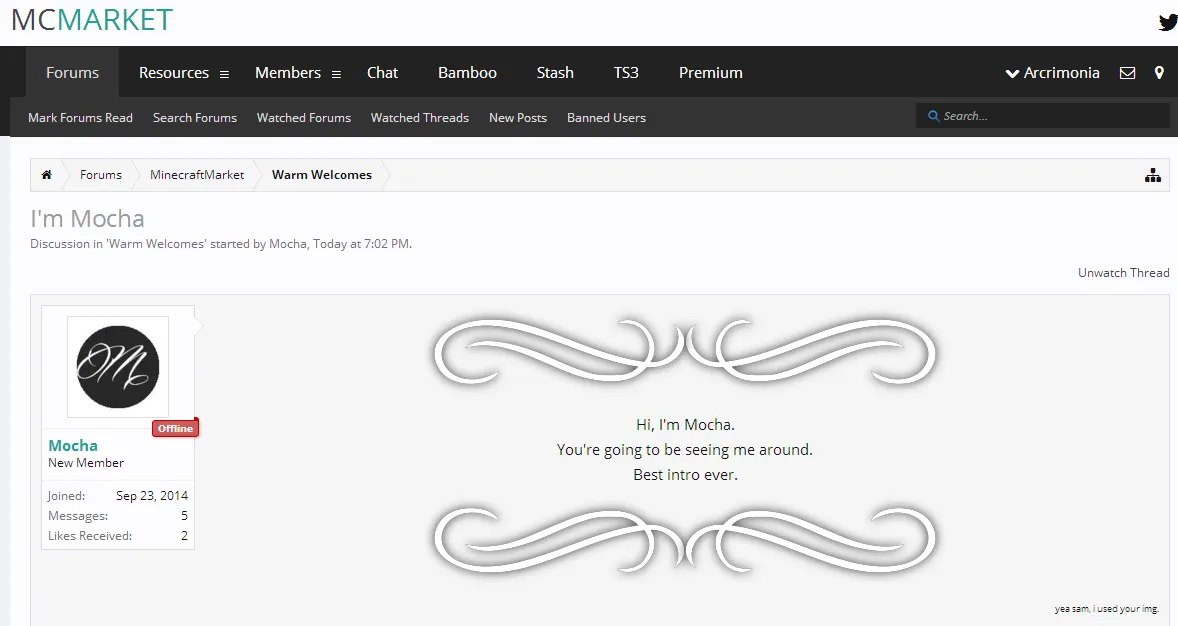
Task: Click the MinecraftMarket breadcrumb
Action: pos(197,174)
